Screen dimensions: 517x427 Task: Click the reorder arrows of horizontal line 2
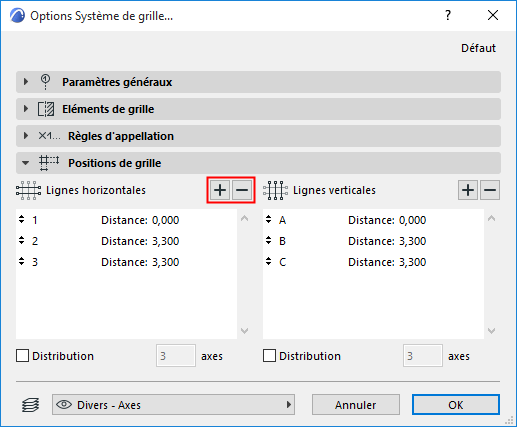(x=22, y=241)
